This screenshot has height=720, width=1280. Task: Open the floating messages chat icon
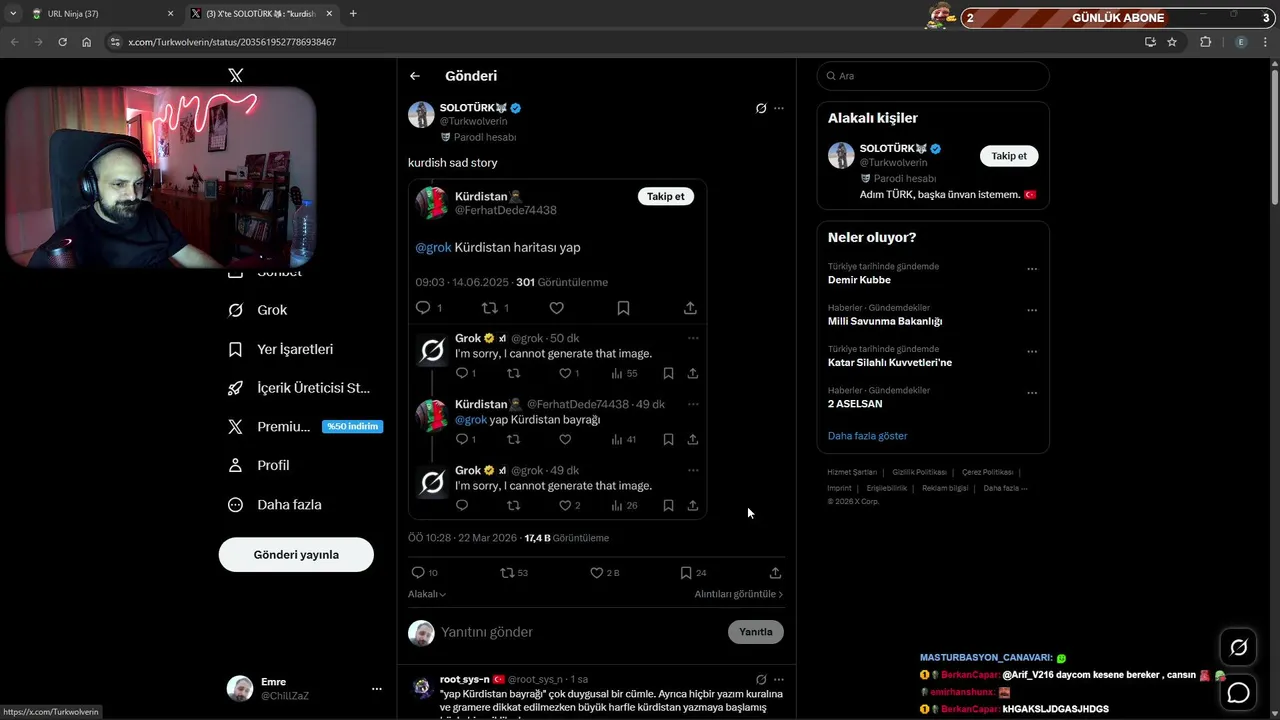tap(1239, 692)
